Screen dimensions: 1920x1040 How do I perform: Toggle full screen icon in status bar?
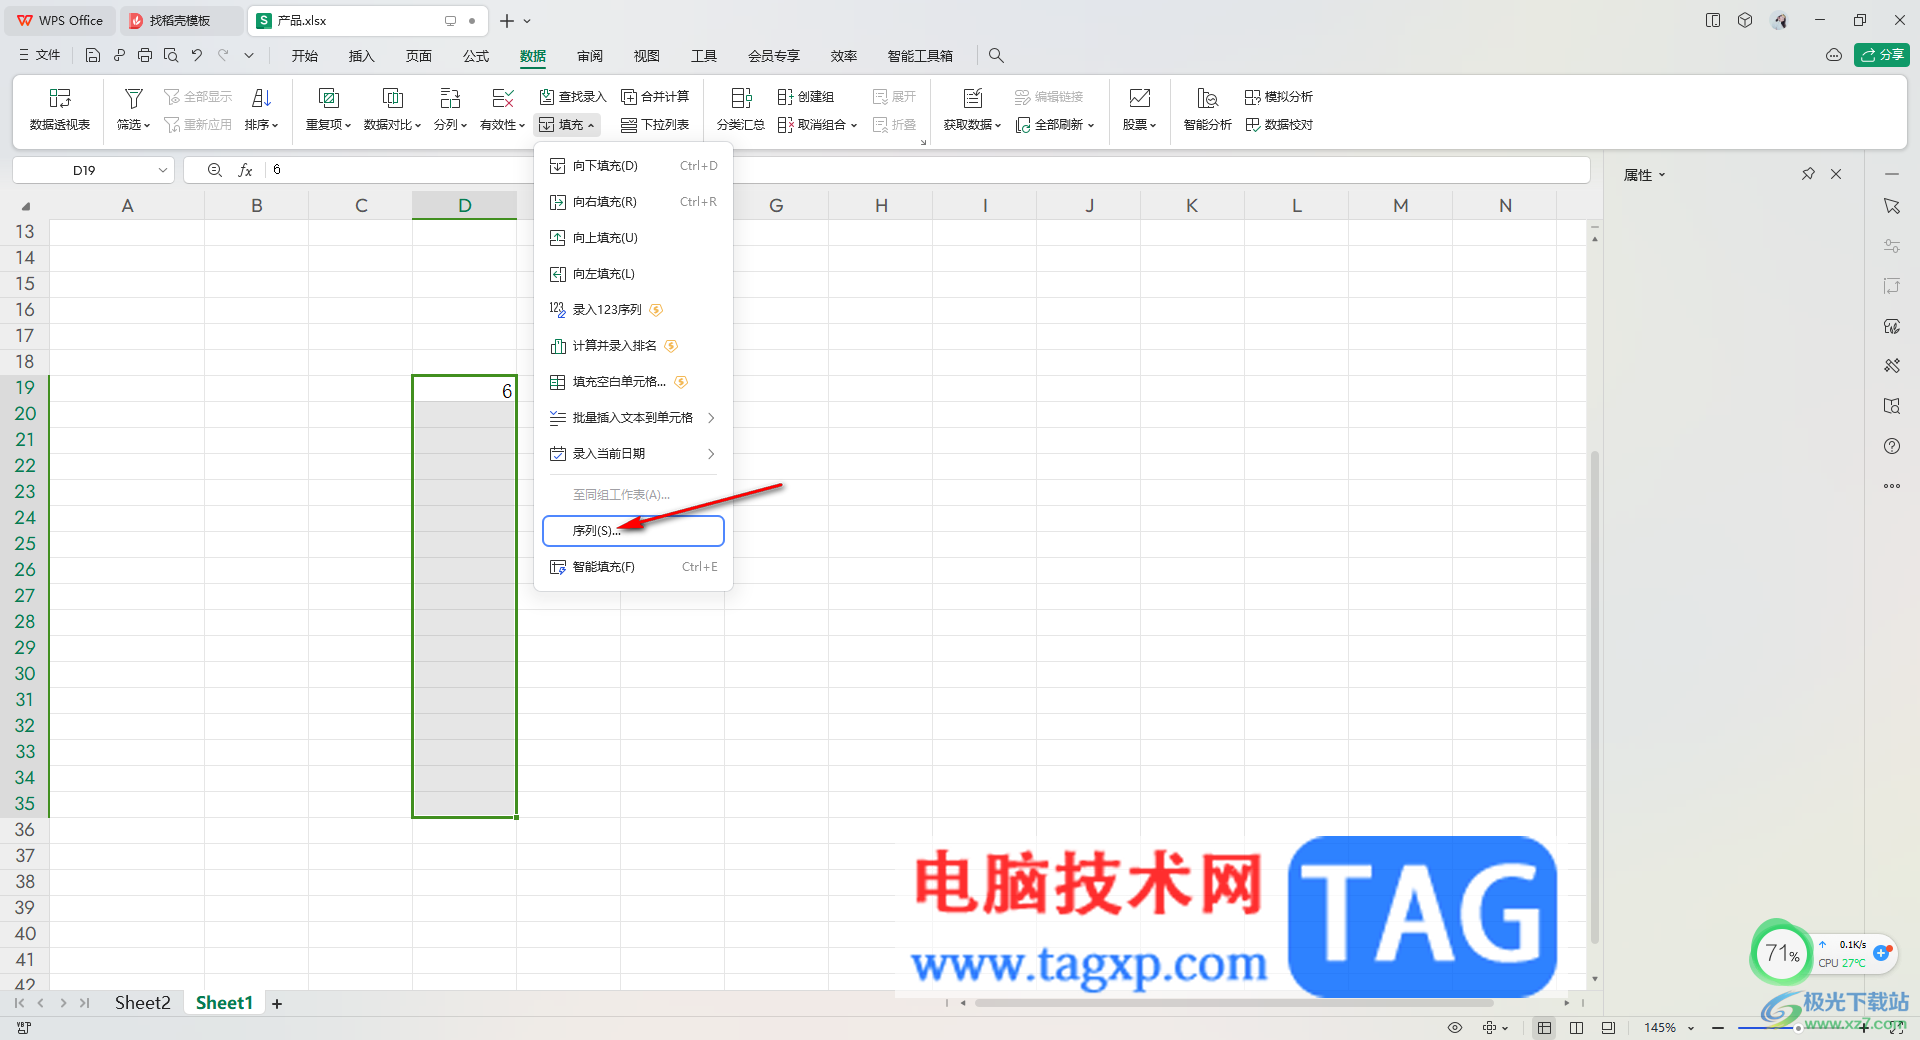tap(1896, 1028)
